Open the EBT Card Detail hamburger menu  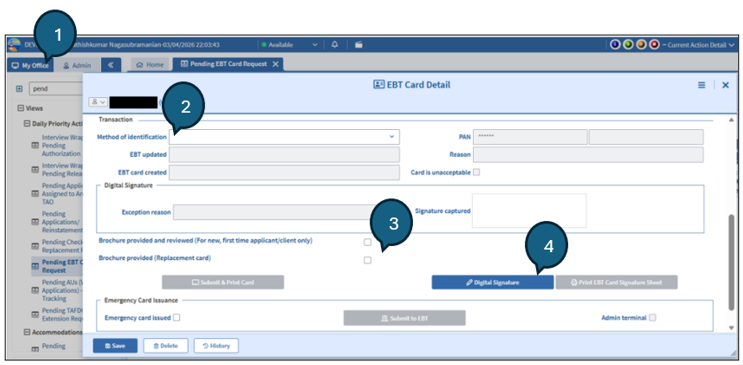coord(701,85)
